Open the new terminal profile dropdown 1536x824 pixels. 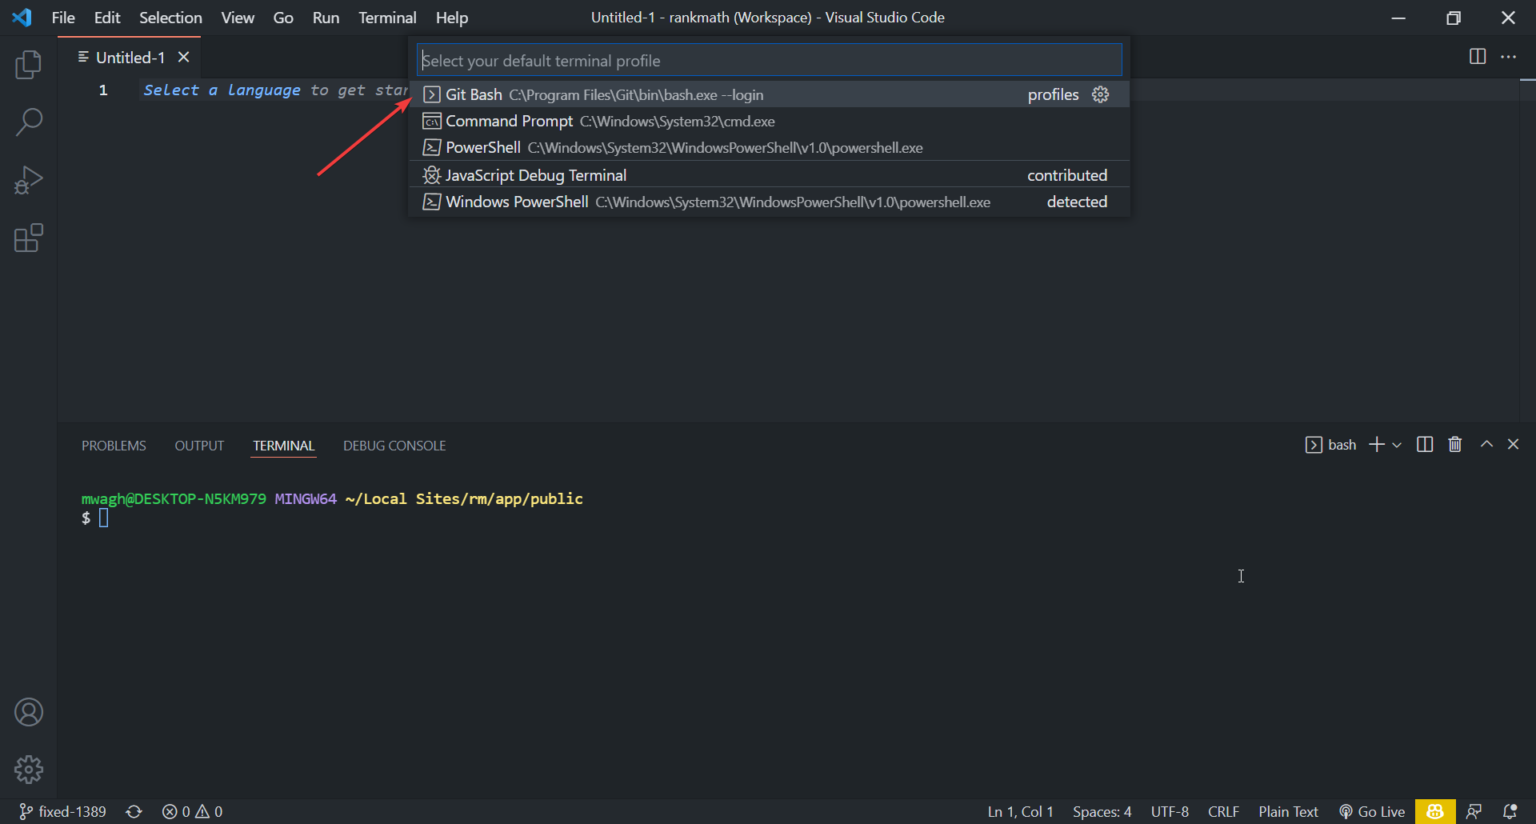point(1397,444)
